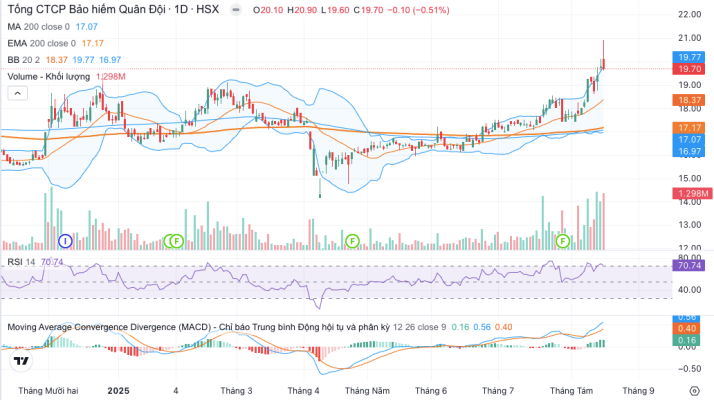Click the 16.97 BB lower price label
Screen dimensions: 714x400
click(688, 151)
